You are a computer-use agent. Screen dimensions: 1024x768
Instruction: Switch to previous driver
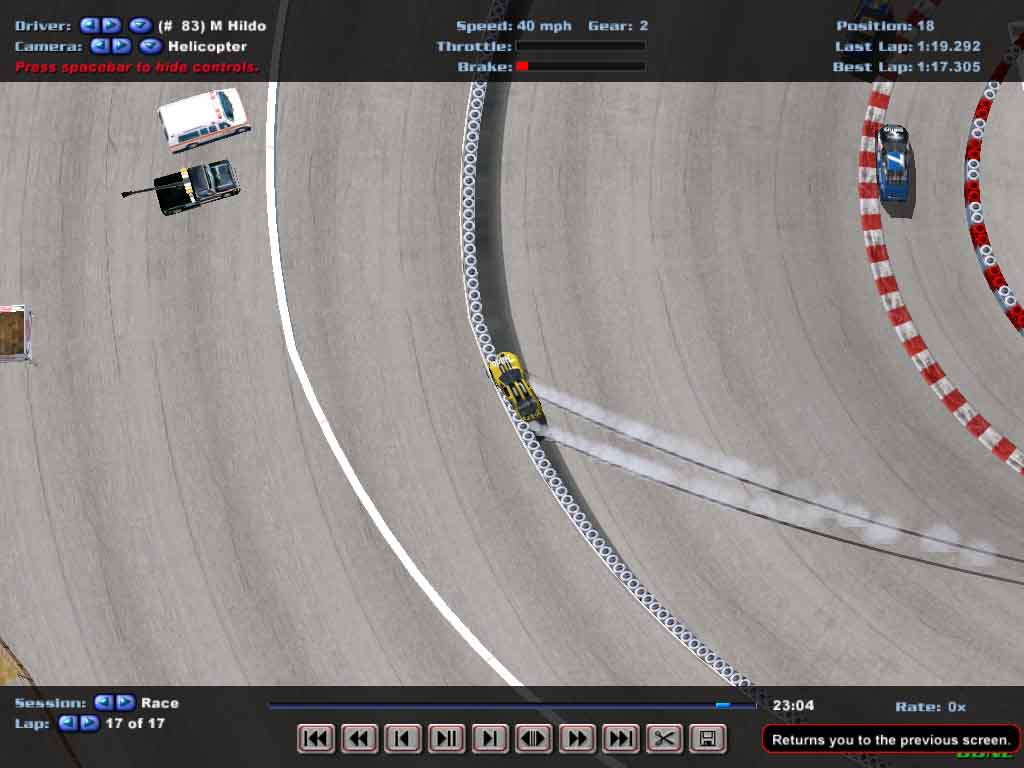point(89,25)
